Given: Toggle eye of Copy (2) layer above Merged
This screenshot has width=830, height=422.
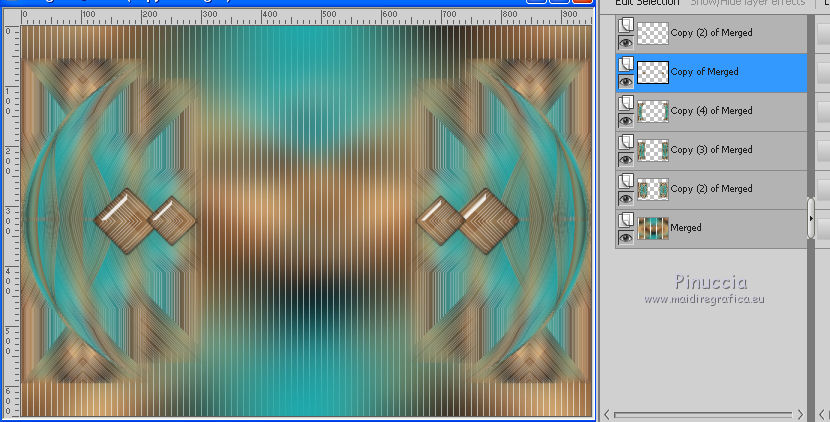Looking at the screenshot, I should 626,199.
